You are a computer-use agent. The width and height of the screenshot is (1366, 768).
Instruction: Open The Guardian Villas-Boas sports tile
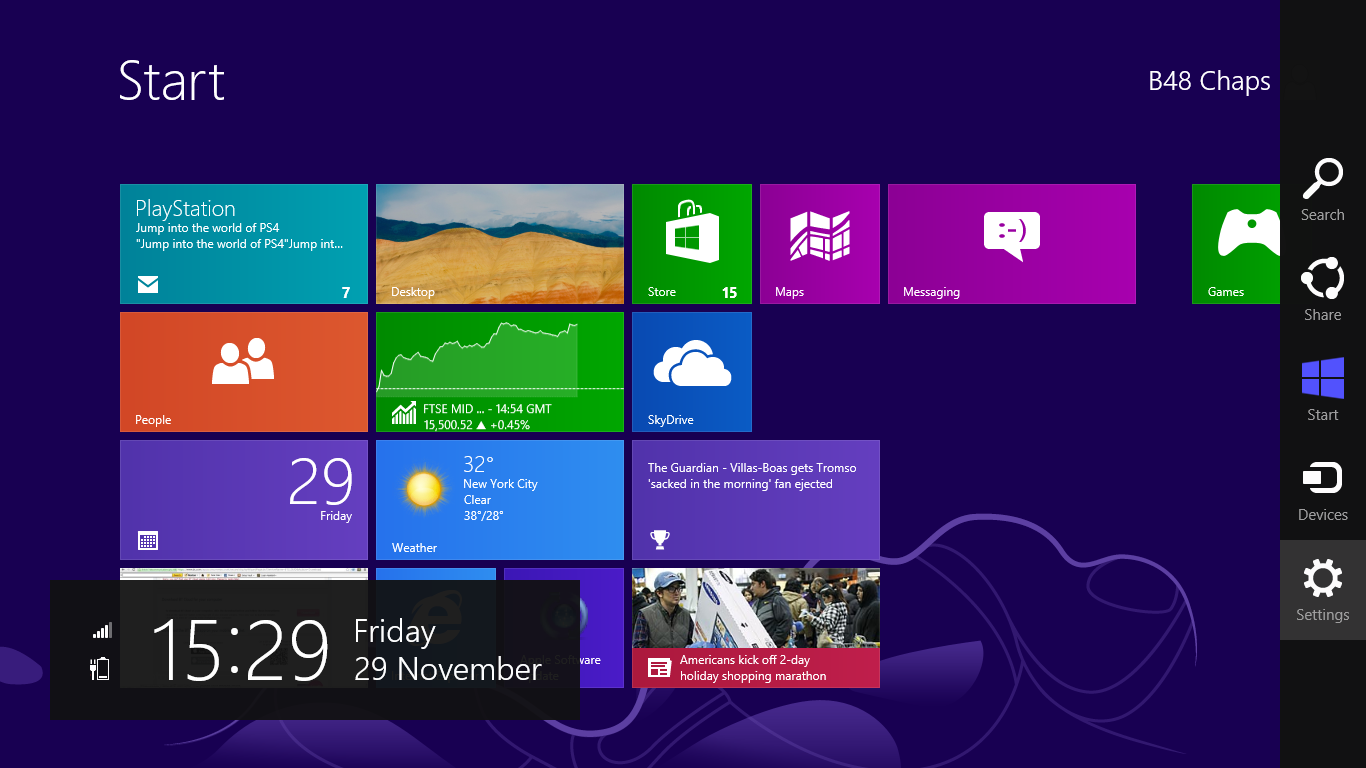(x=756, y=500)
